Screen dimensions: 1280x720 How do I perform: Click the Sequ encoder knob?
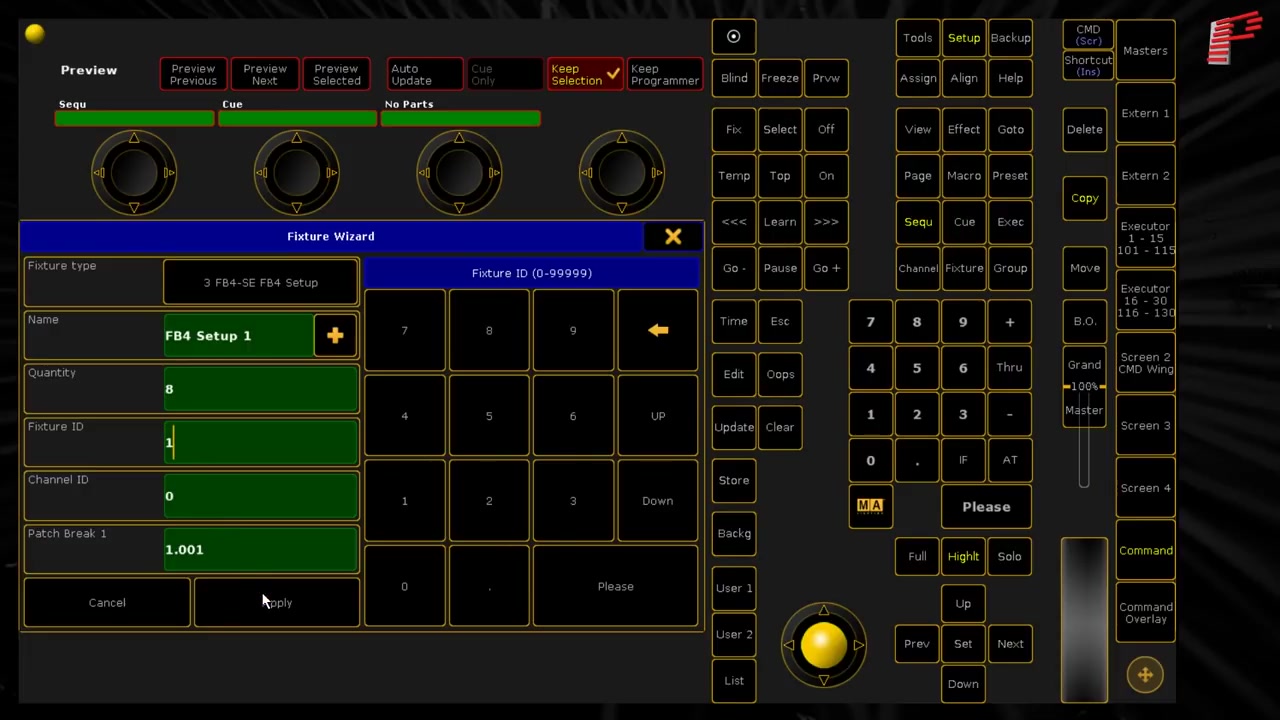coord(134,173)
